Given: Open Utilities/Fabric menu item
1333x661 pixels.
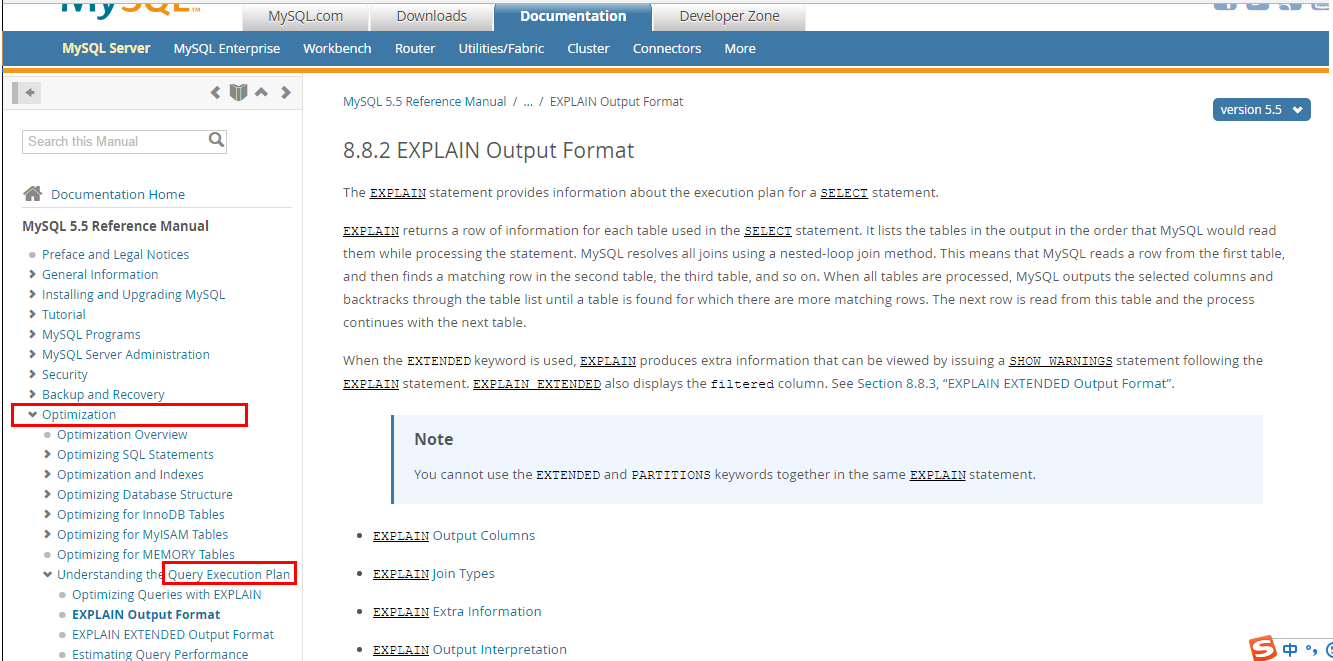Looking at the screenshot, I should pyautogui.click(x=502, y=48).
